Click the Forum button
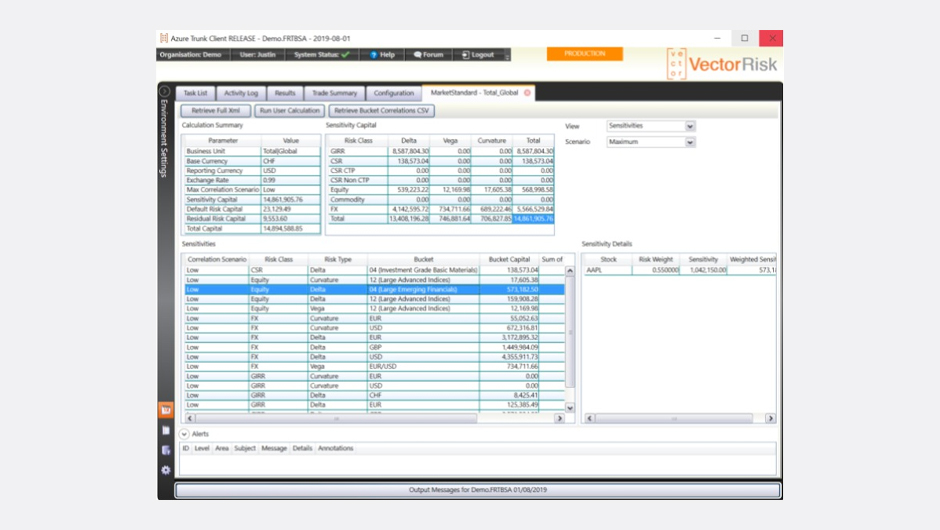Screen dimensions: 940x530 (428, 55)
